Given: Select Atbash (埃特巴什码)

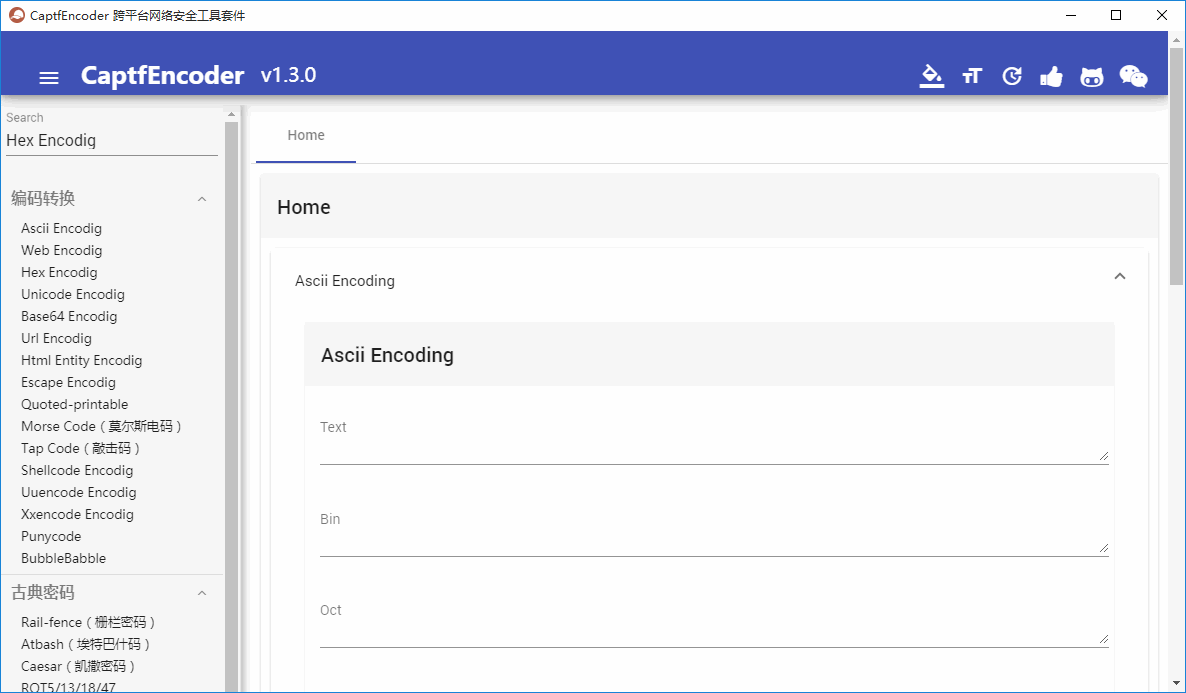Looking at the screenshot, I should click(x=86, y=644).
